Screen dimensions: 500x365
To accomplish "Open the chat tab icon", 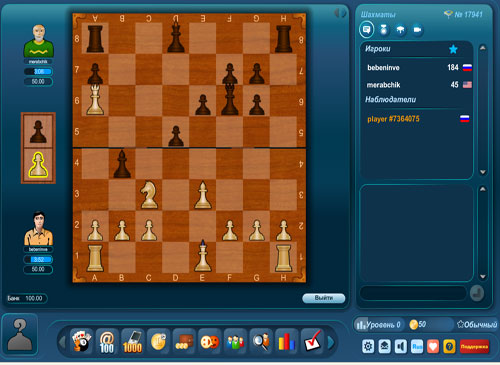I will (x=366, y=30).
